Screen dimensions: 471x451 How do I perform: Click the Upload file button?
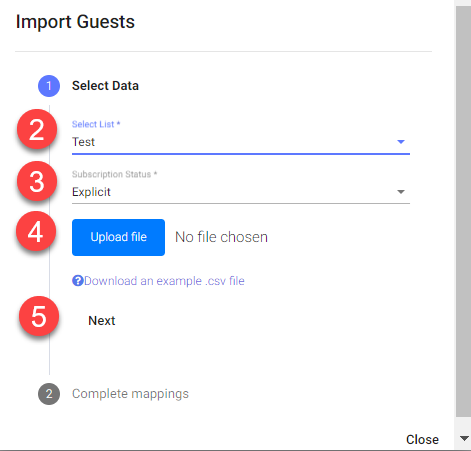[x=118, y=237]
